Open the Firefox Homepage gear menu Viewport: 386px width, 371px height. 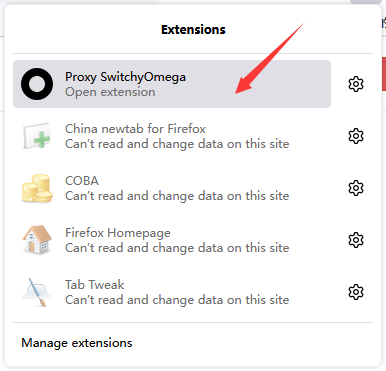(x=356, y=240)
